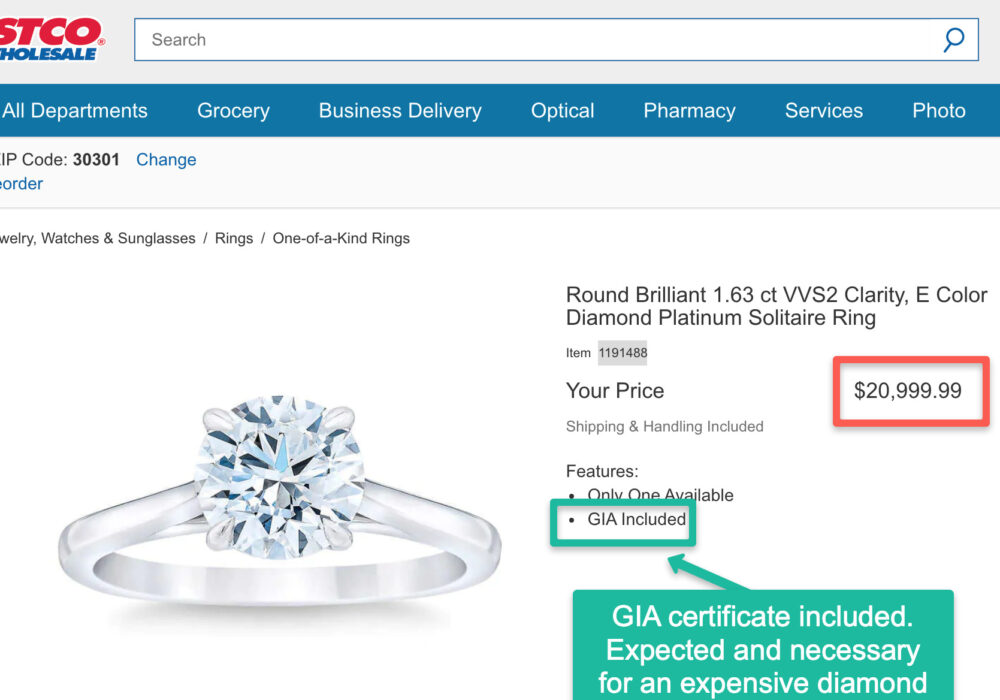Click the Costco Wholesale logo

click(x=50, y=39)
